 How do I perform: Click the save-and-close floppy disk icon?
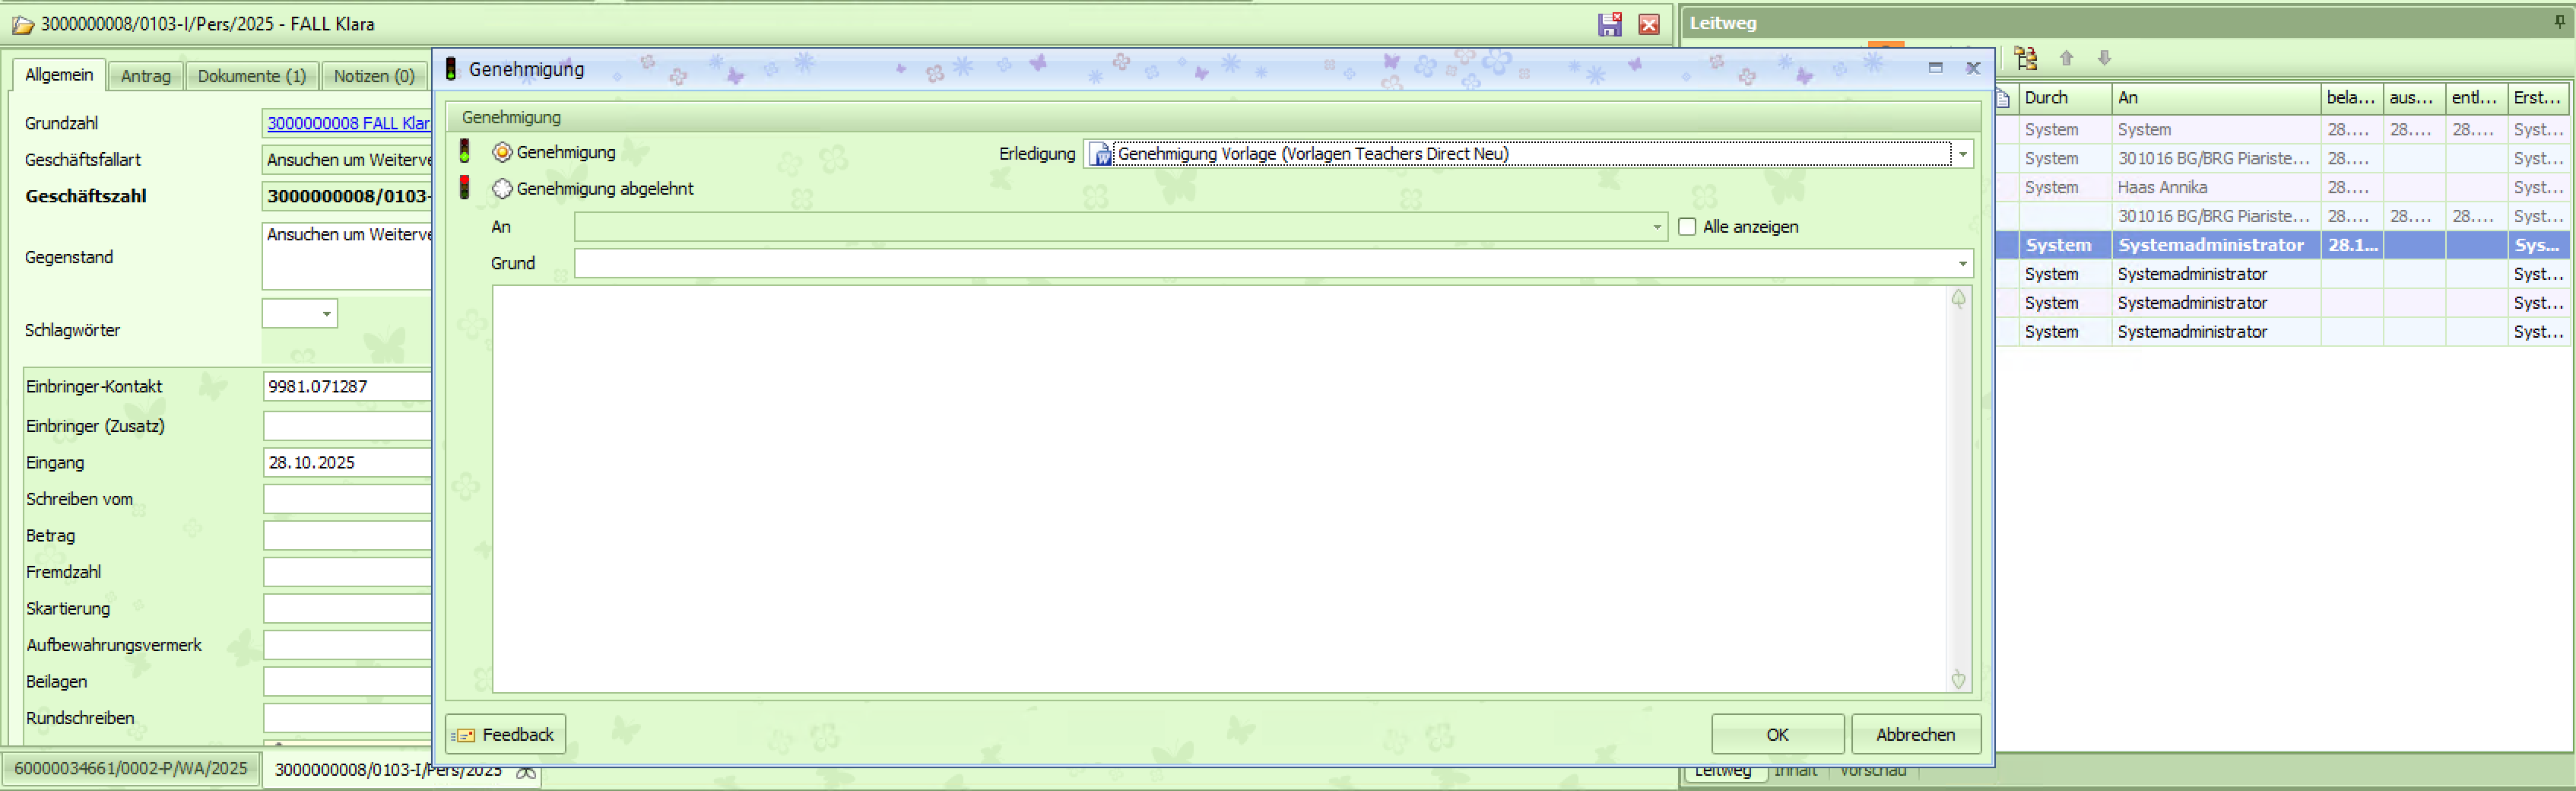pyautogui.click(x=1609, y=25)
